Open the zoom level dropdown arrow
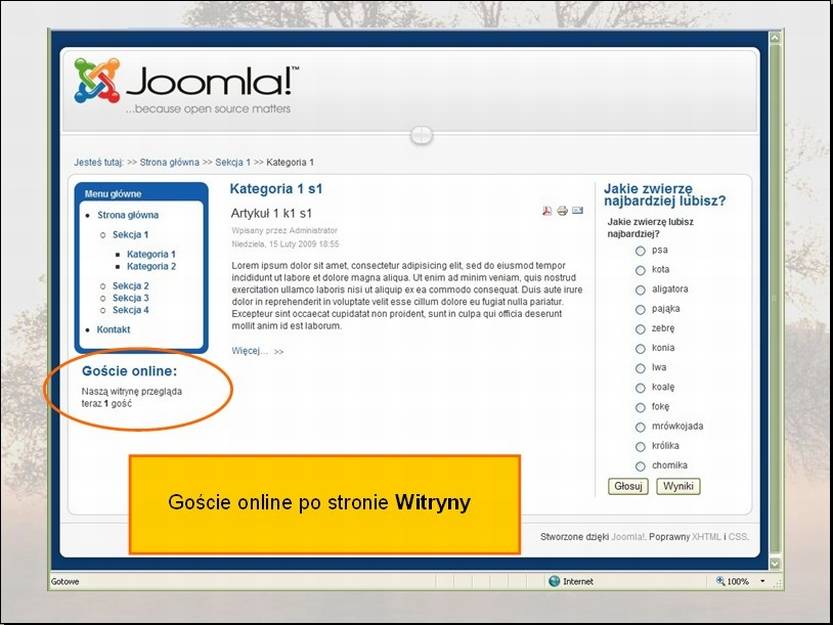Image resolution: width=833 pixels, height=625 pixels. click(x=763, y=581)
